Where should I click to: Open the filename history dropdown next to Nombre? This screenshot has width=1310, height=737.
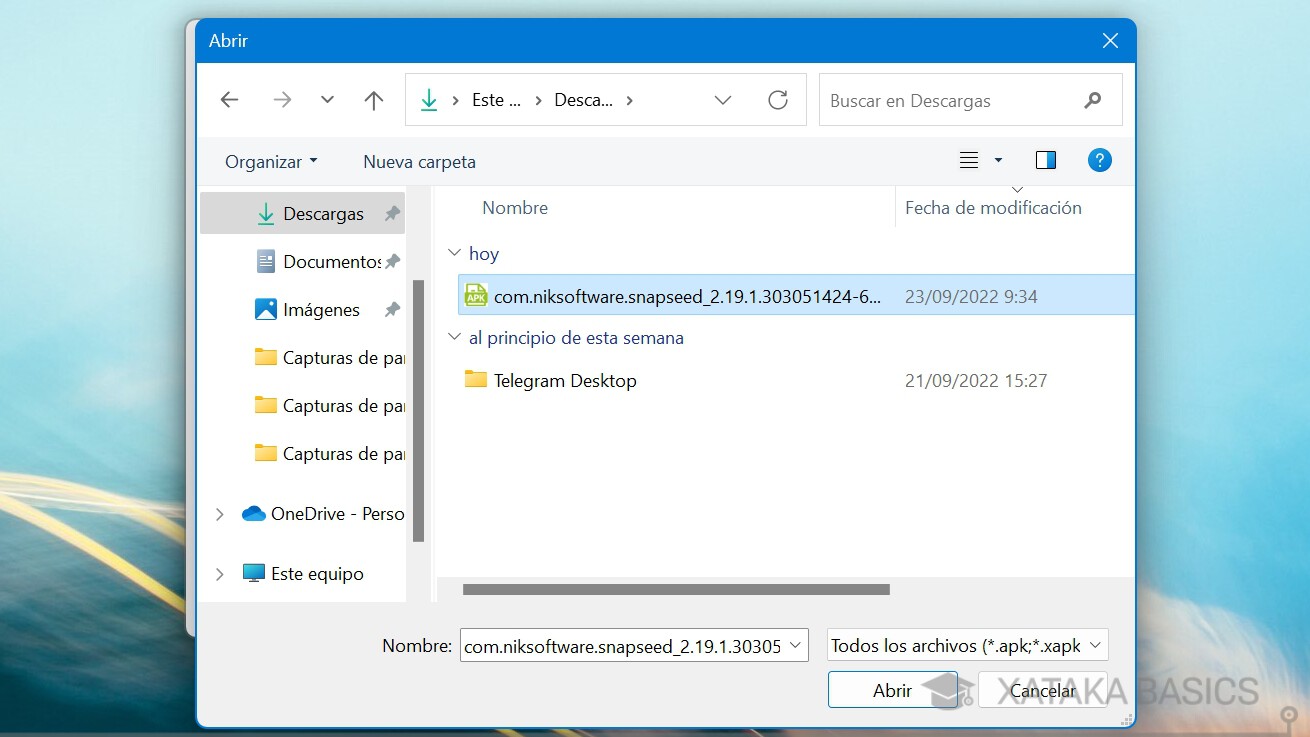click(x=796, y=645)
